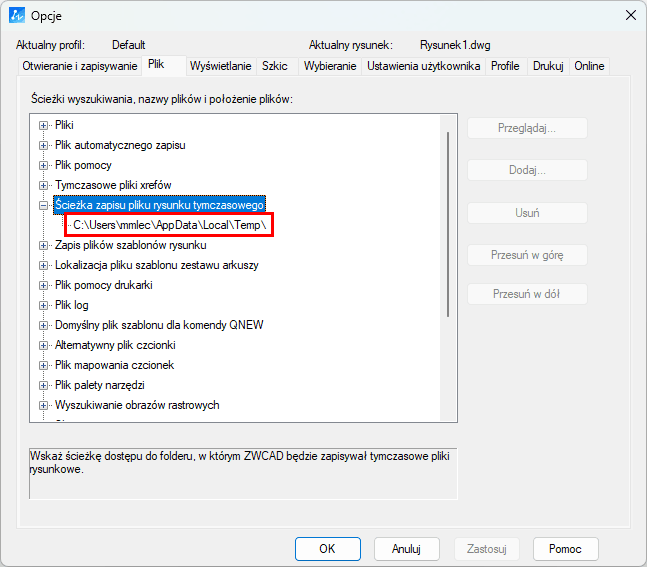Open help with Pomoc button
Image resolution: width=647 pixels, height=567 pixels.
click(x=565, y=549)
